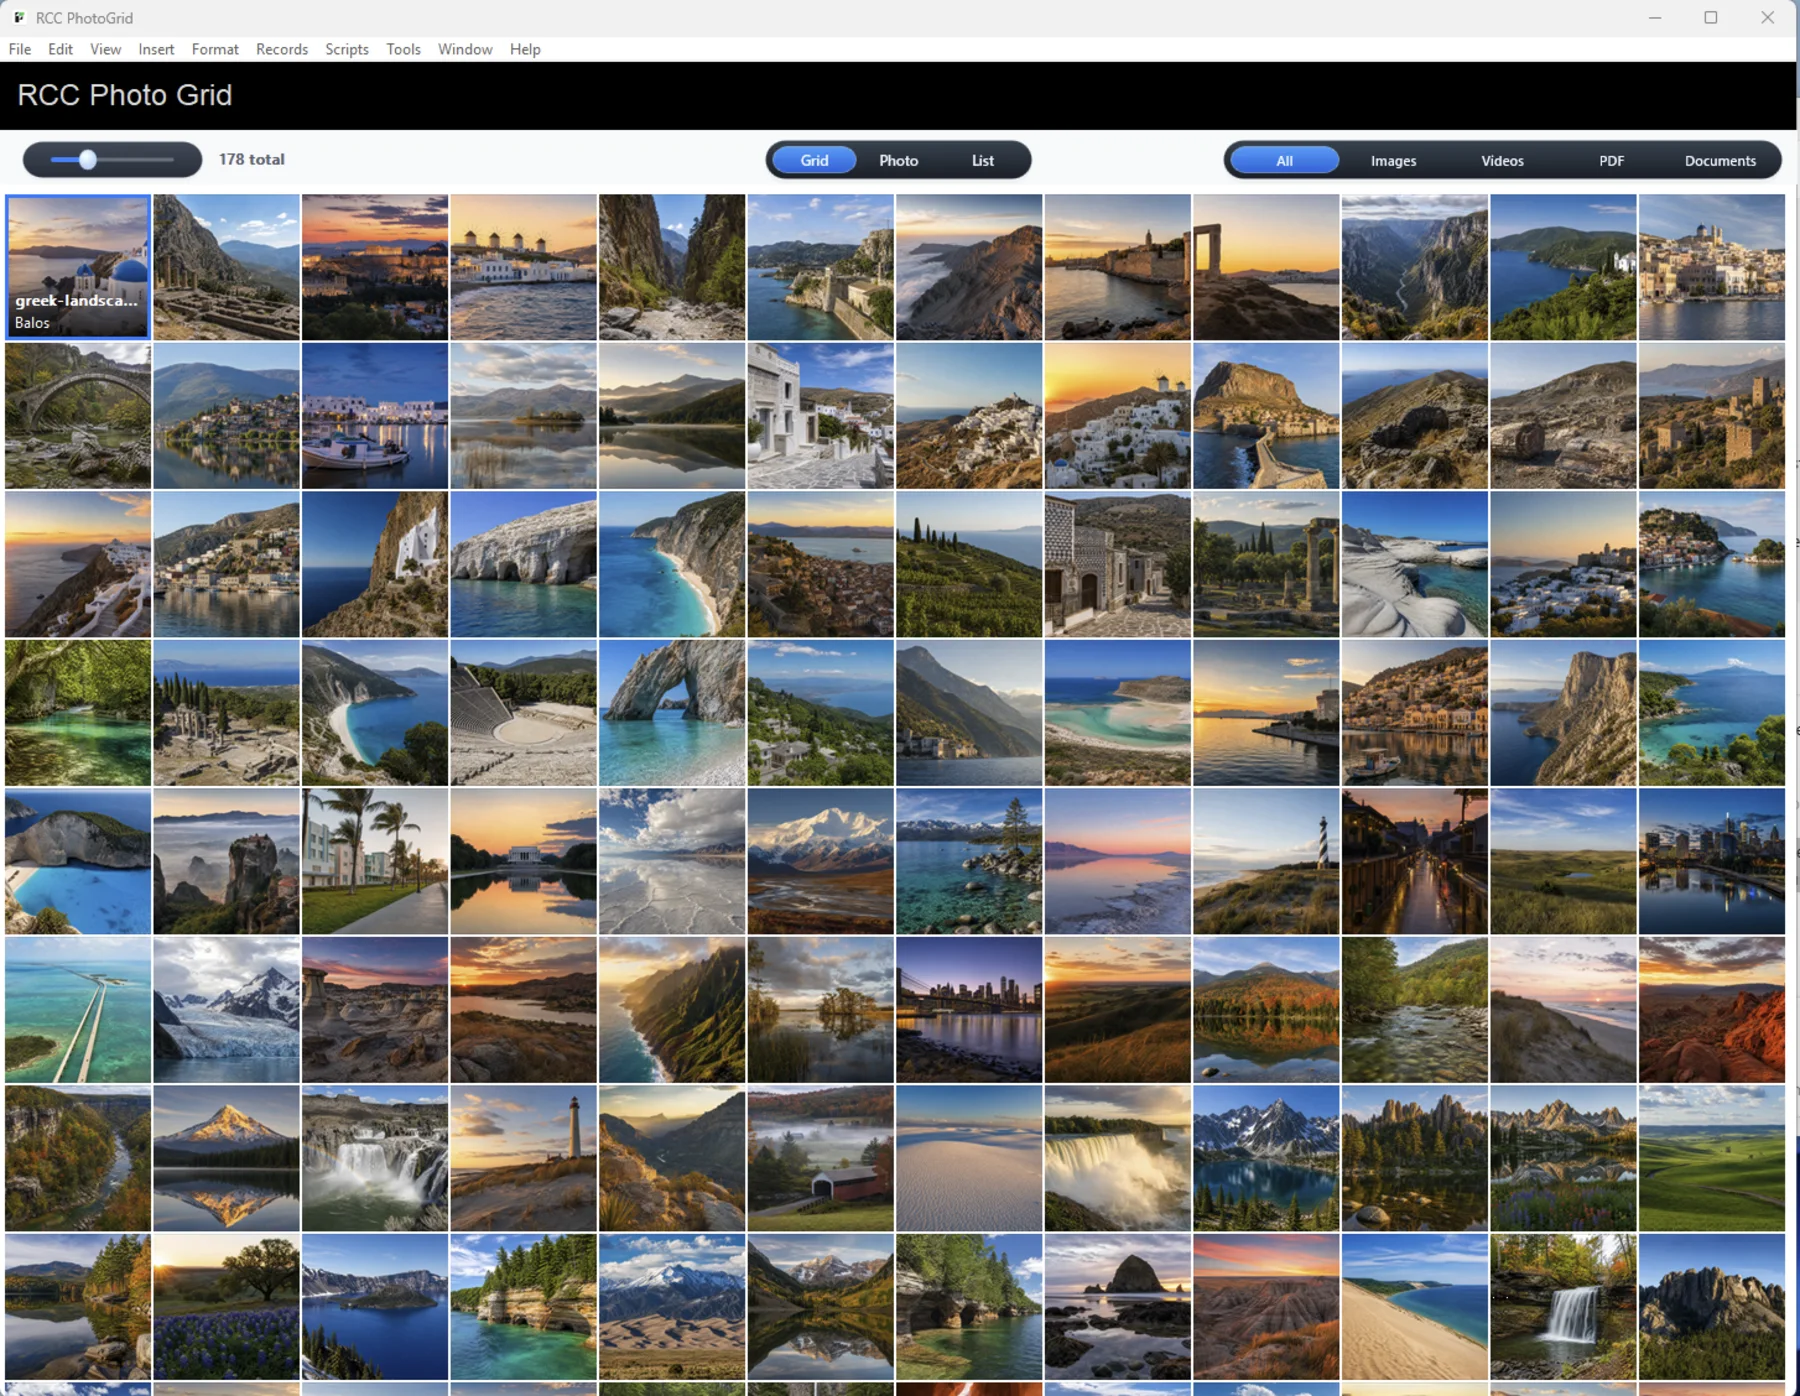
Task: Open the aerial ocean highway bridge photo
Action: click(78, 1010)
